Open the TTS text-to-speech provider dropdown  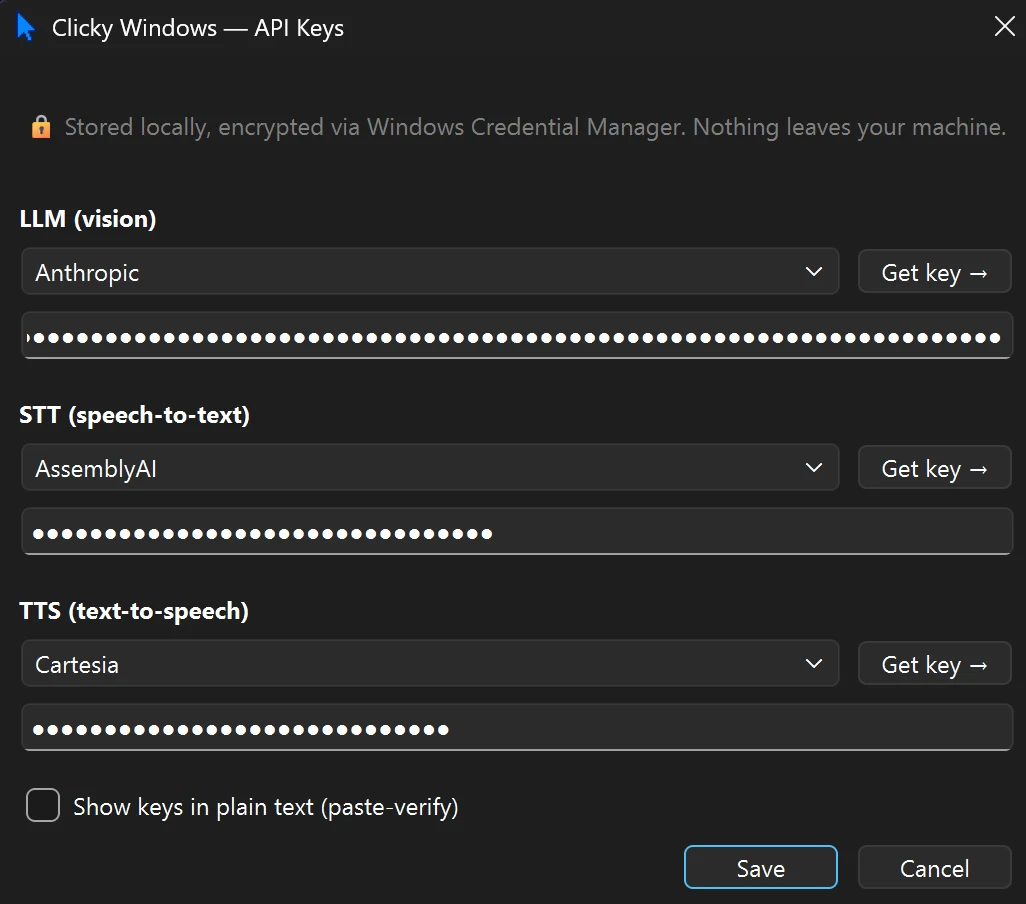click(430, 663)
